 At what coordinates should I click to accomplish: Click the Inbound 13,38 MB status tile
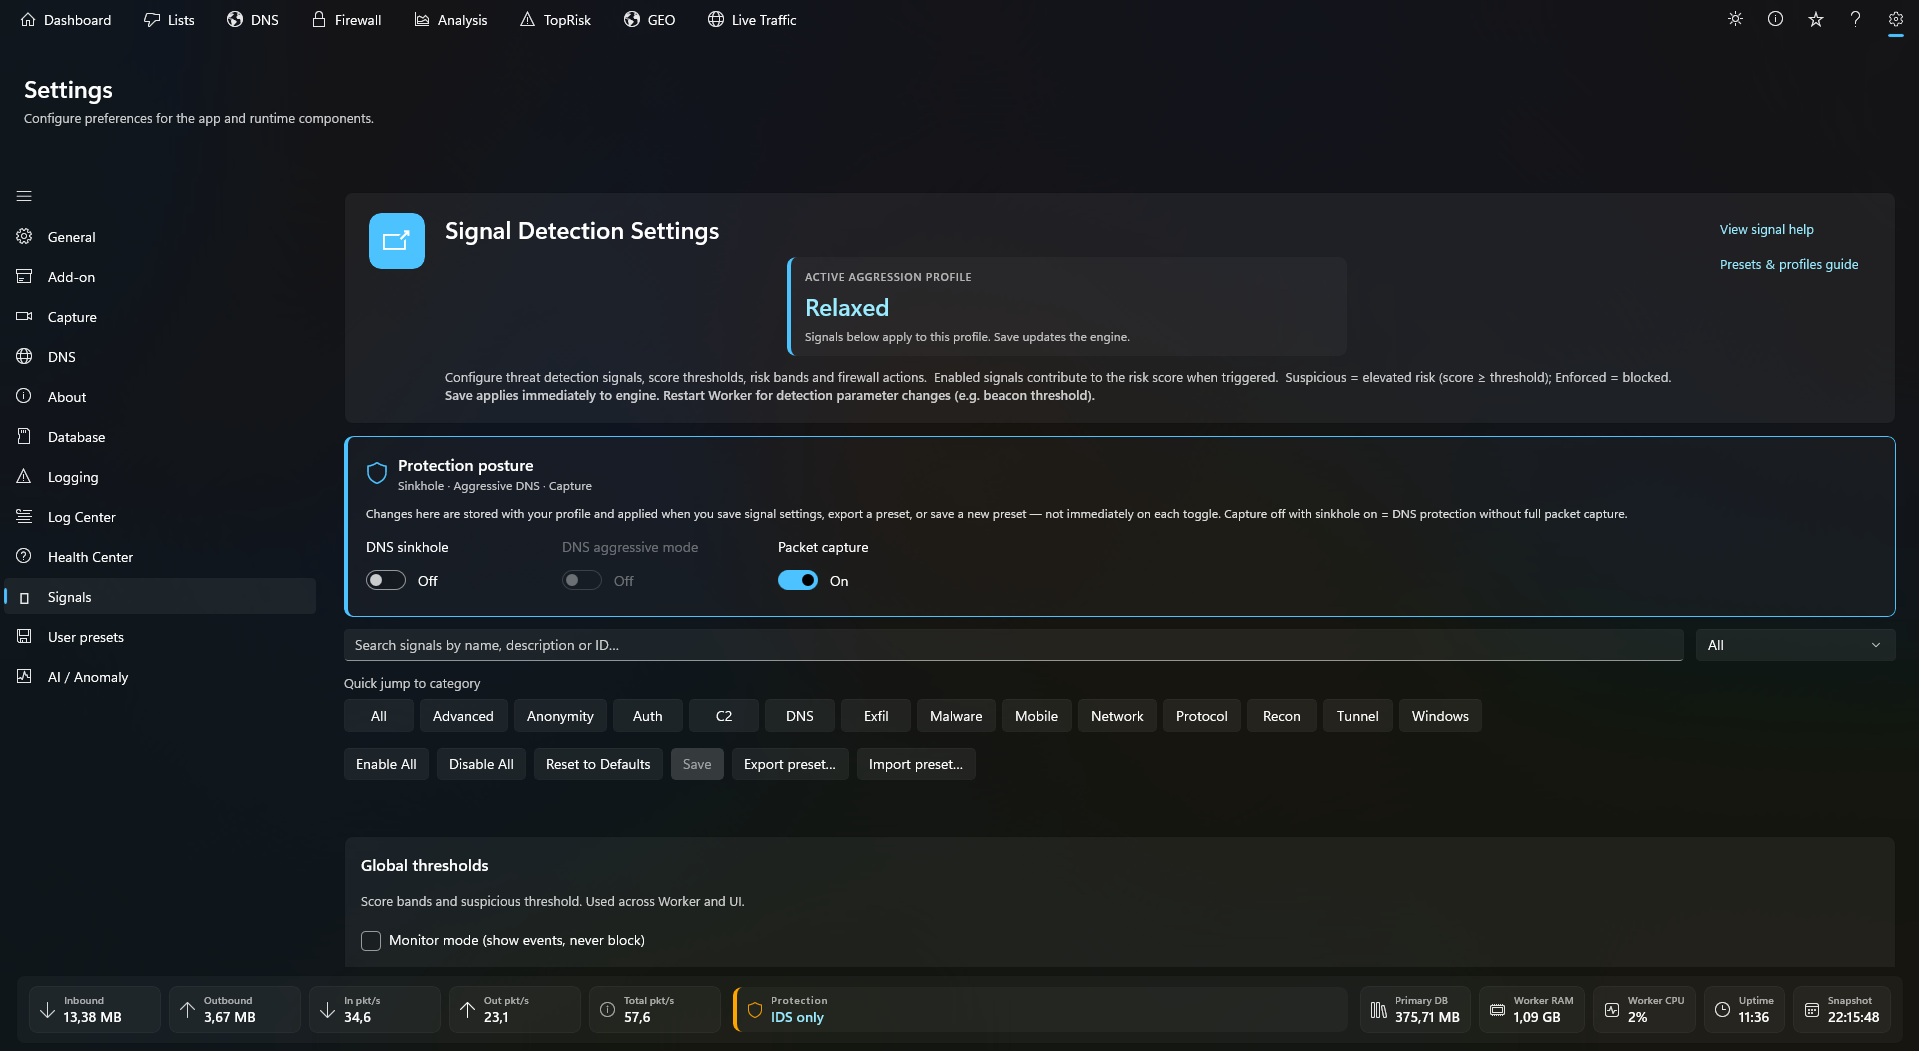(94, 1010)
